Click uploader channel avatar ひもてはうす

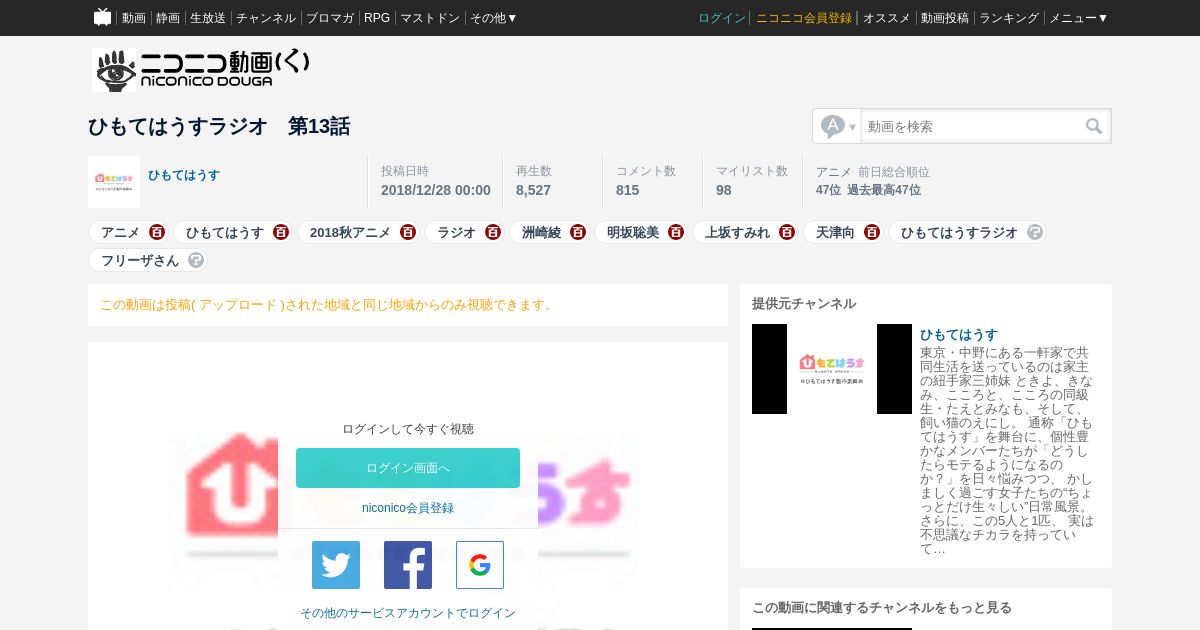click(x=114, y=182)
